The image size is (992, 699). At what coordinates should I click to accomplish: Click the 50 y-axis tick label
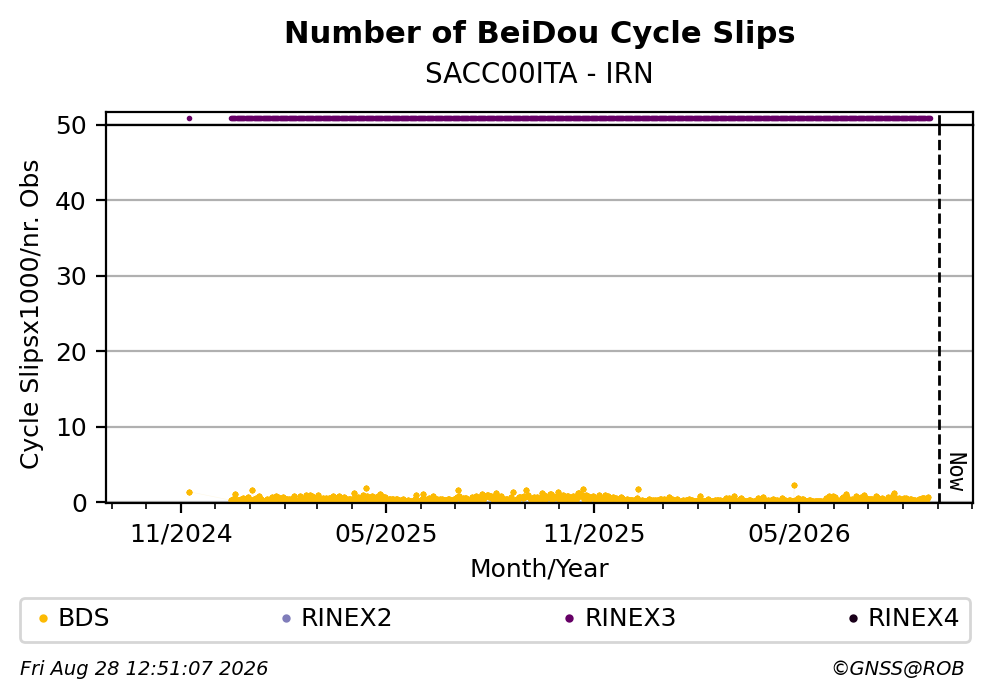(71, 125)
